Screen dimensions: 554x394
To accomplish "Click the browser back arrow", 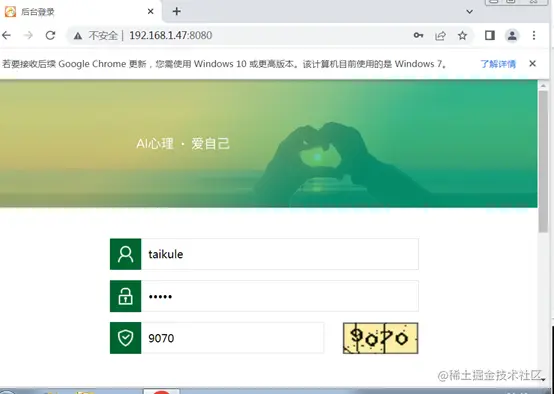I will (6, 35).
